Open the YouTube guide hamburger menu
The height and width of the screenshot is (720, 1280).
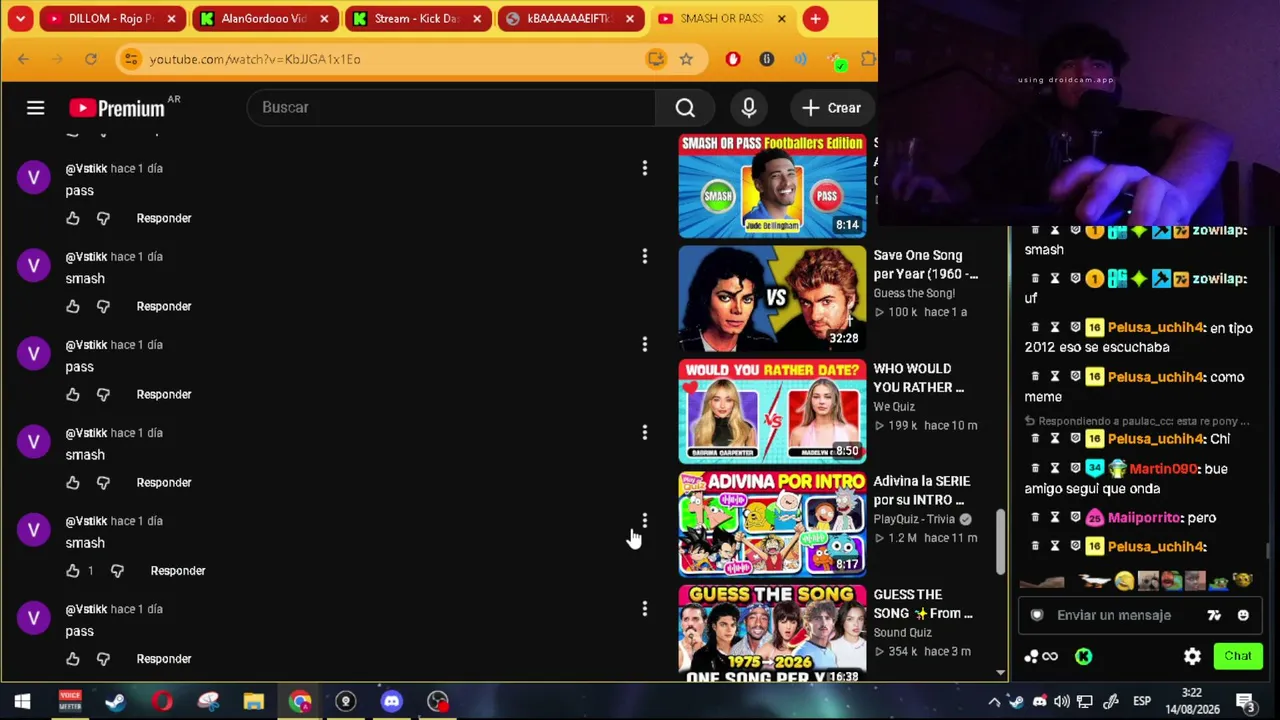[x=35, y=108]
